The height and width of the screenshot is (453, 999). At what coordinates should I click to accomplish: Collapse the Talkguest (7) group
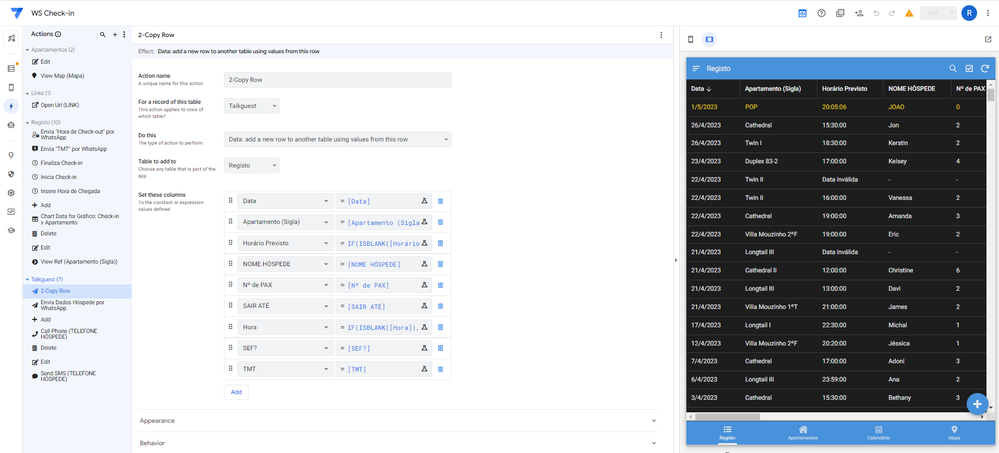pyautogui.click(x=27, y=279)
